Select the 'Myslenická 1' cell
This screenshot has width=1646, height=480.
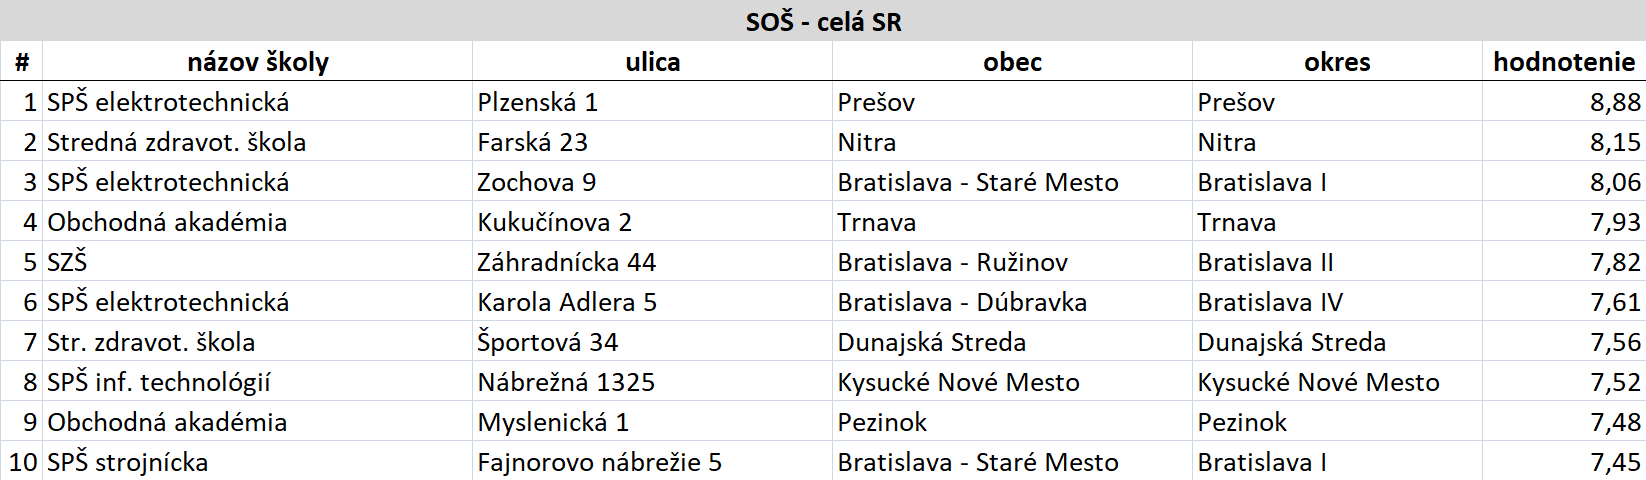(652, 421)
